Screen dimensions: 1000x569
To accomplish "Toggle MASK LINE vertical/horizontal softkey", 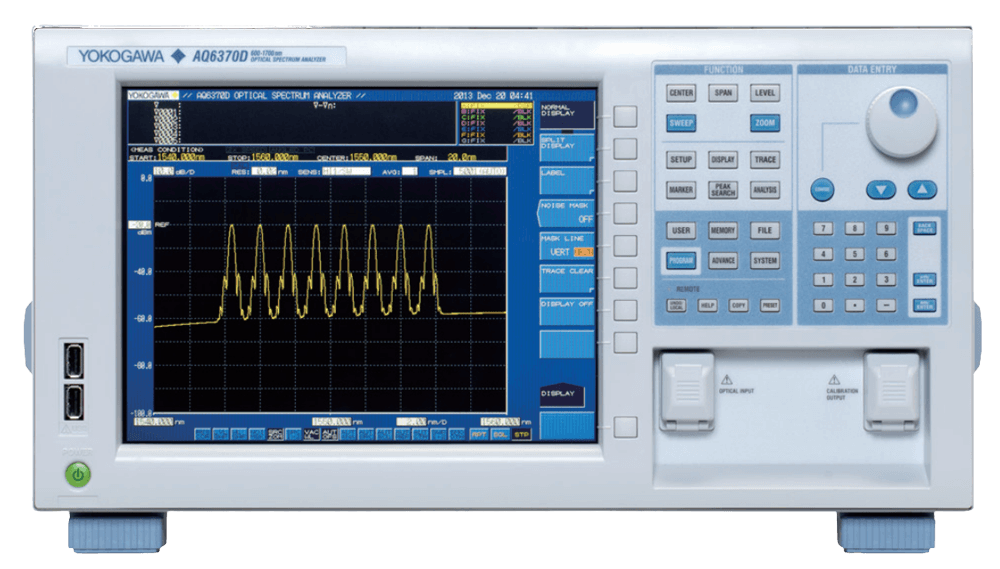I will click(x=566, y=245).
